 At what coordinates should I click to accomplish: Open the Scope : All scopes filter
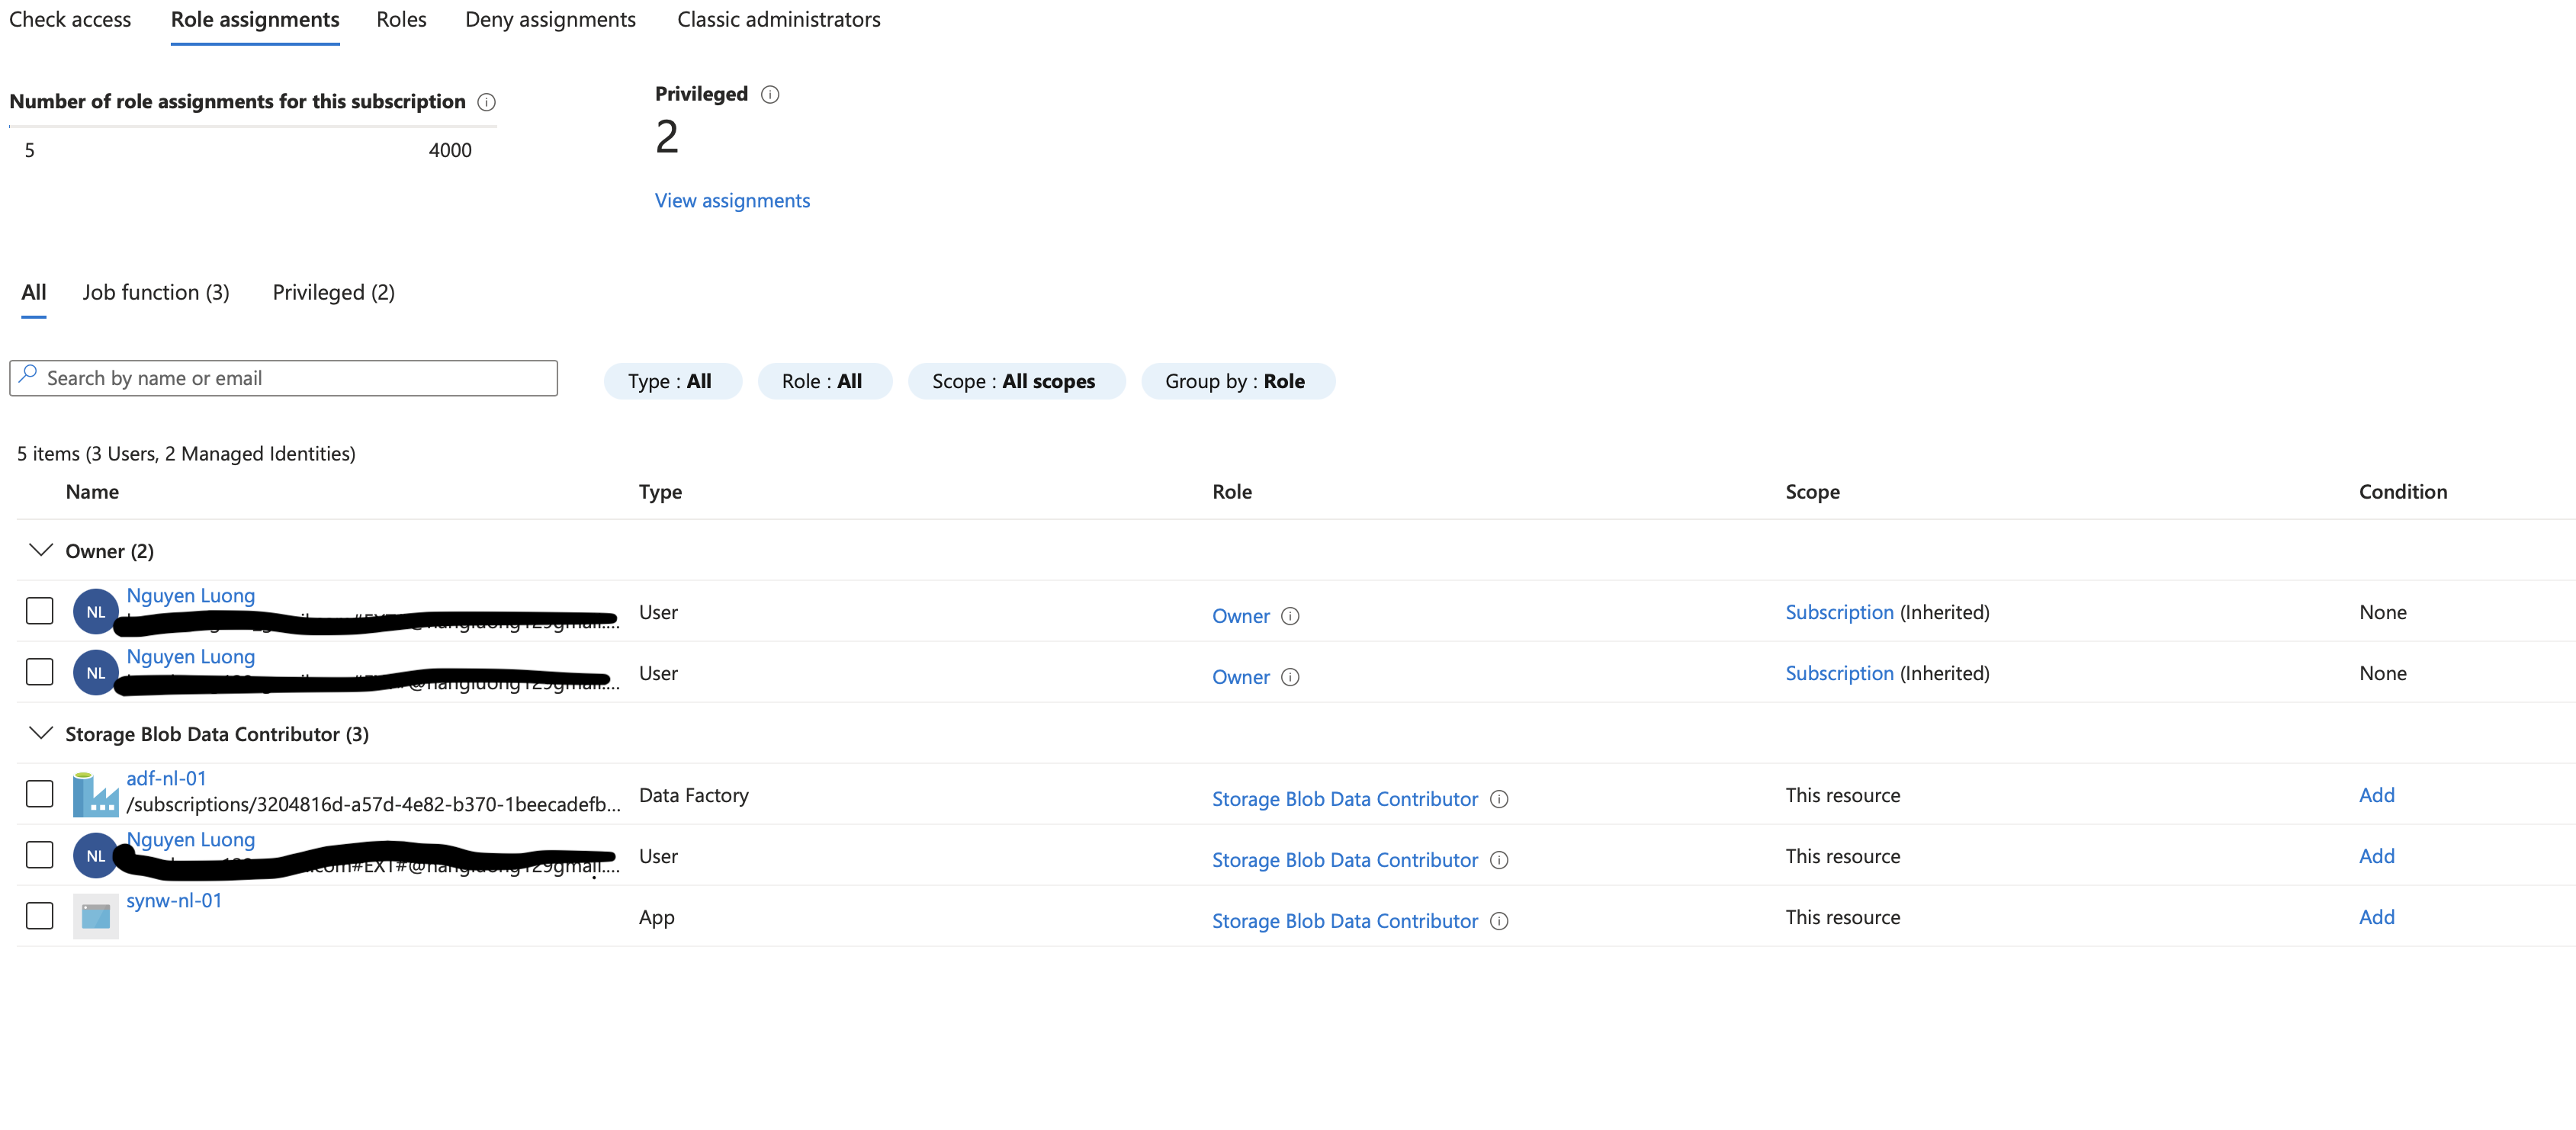point(1015,381)
